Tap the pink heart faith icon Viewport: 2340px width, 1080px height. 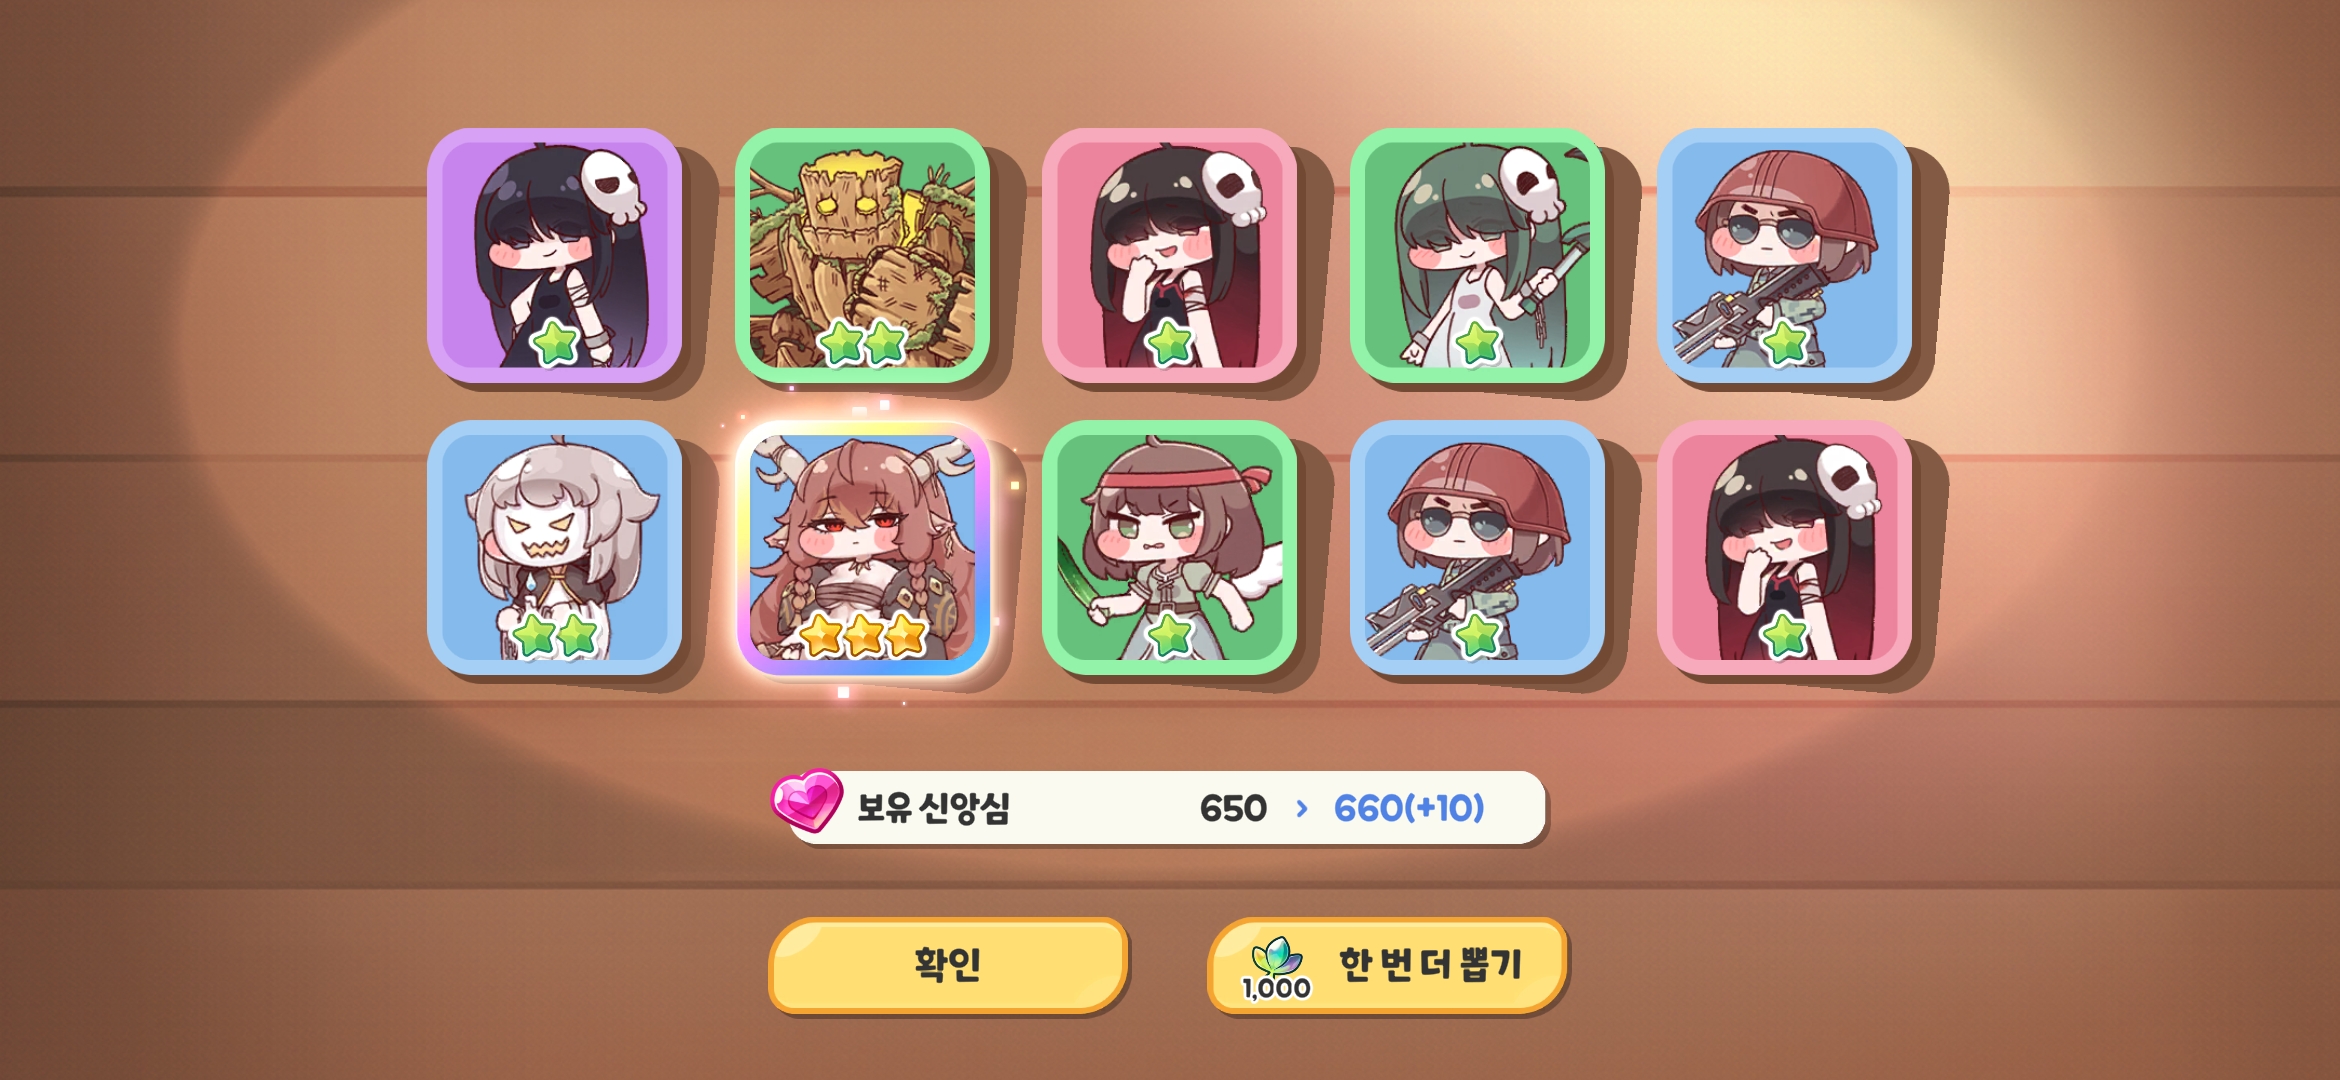[806, 800]
